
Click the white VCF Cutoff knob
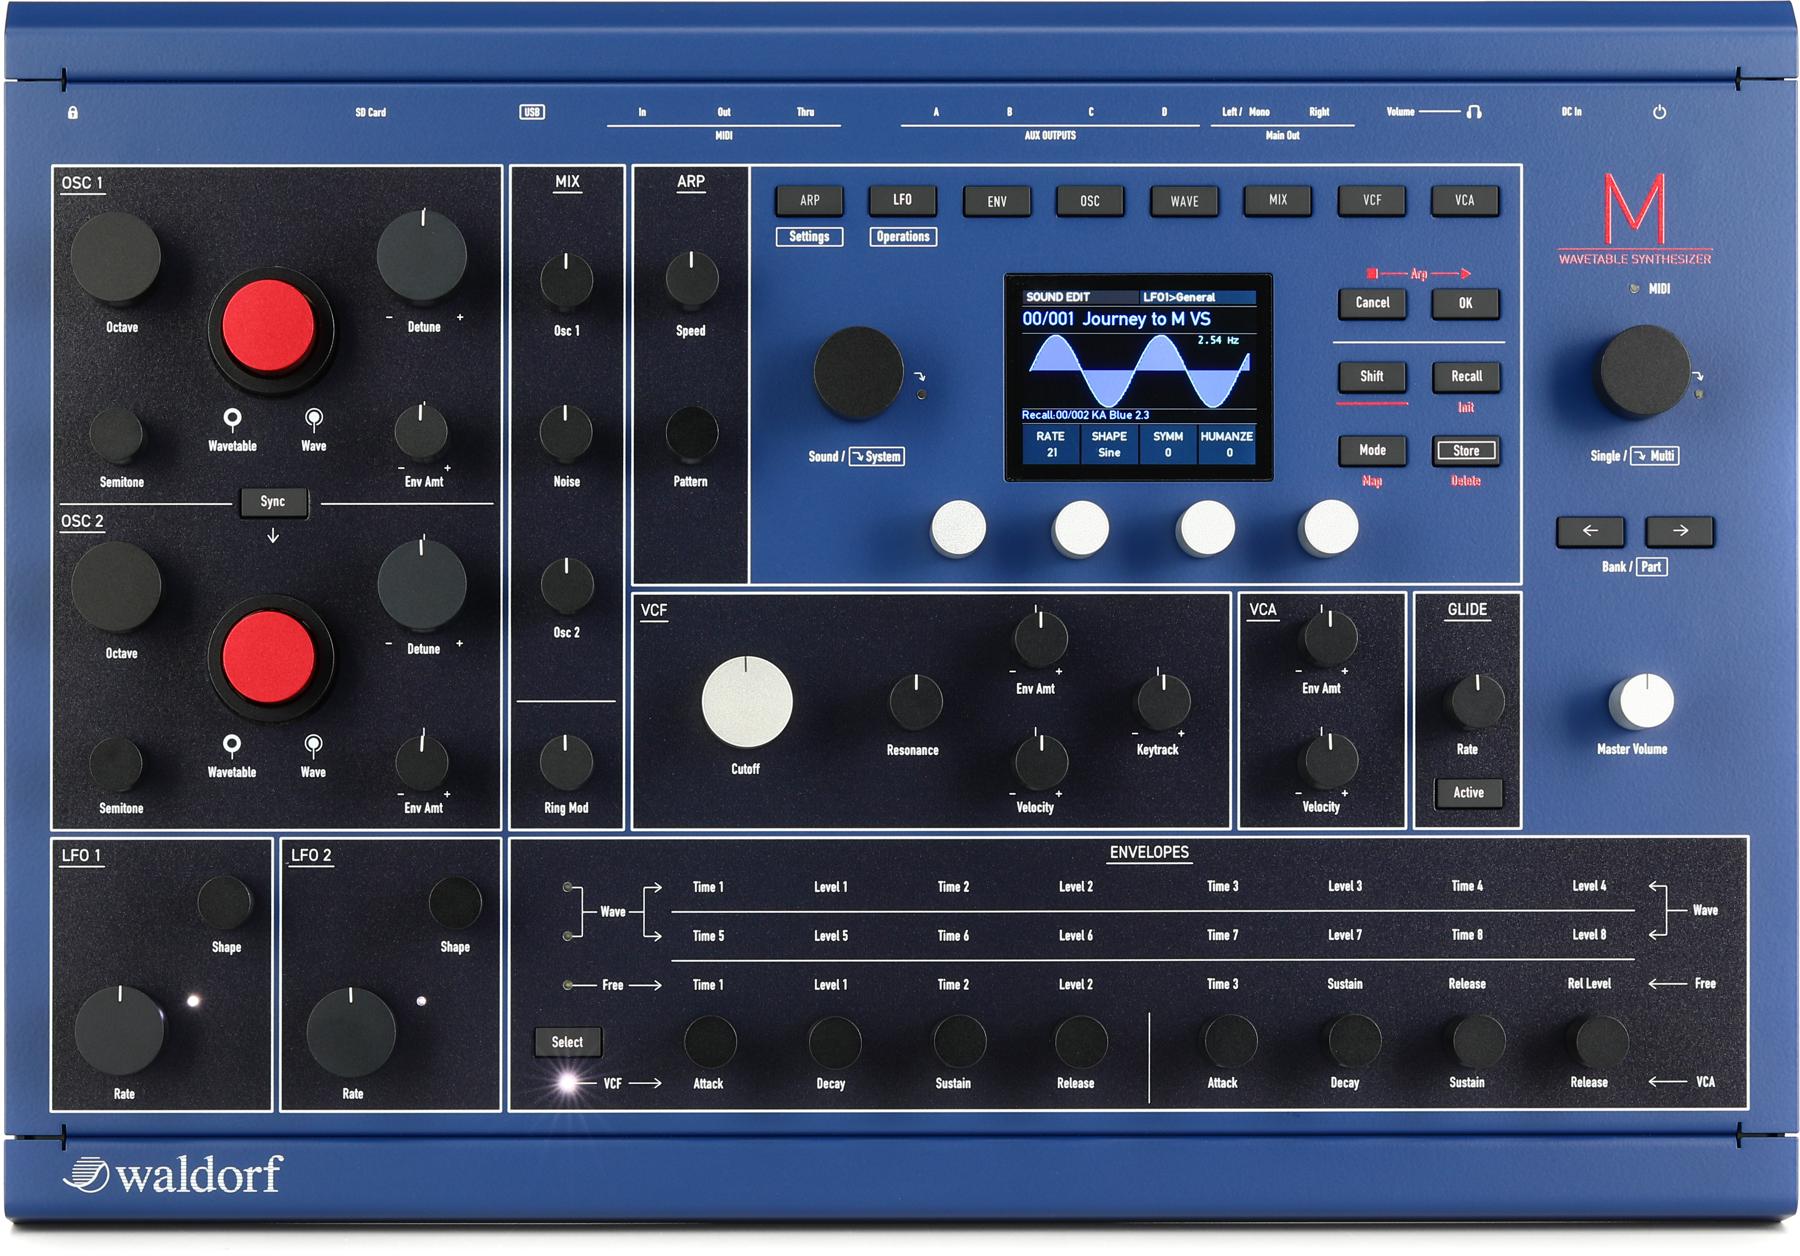coord(747,702)
